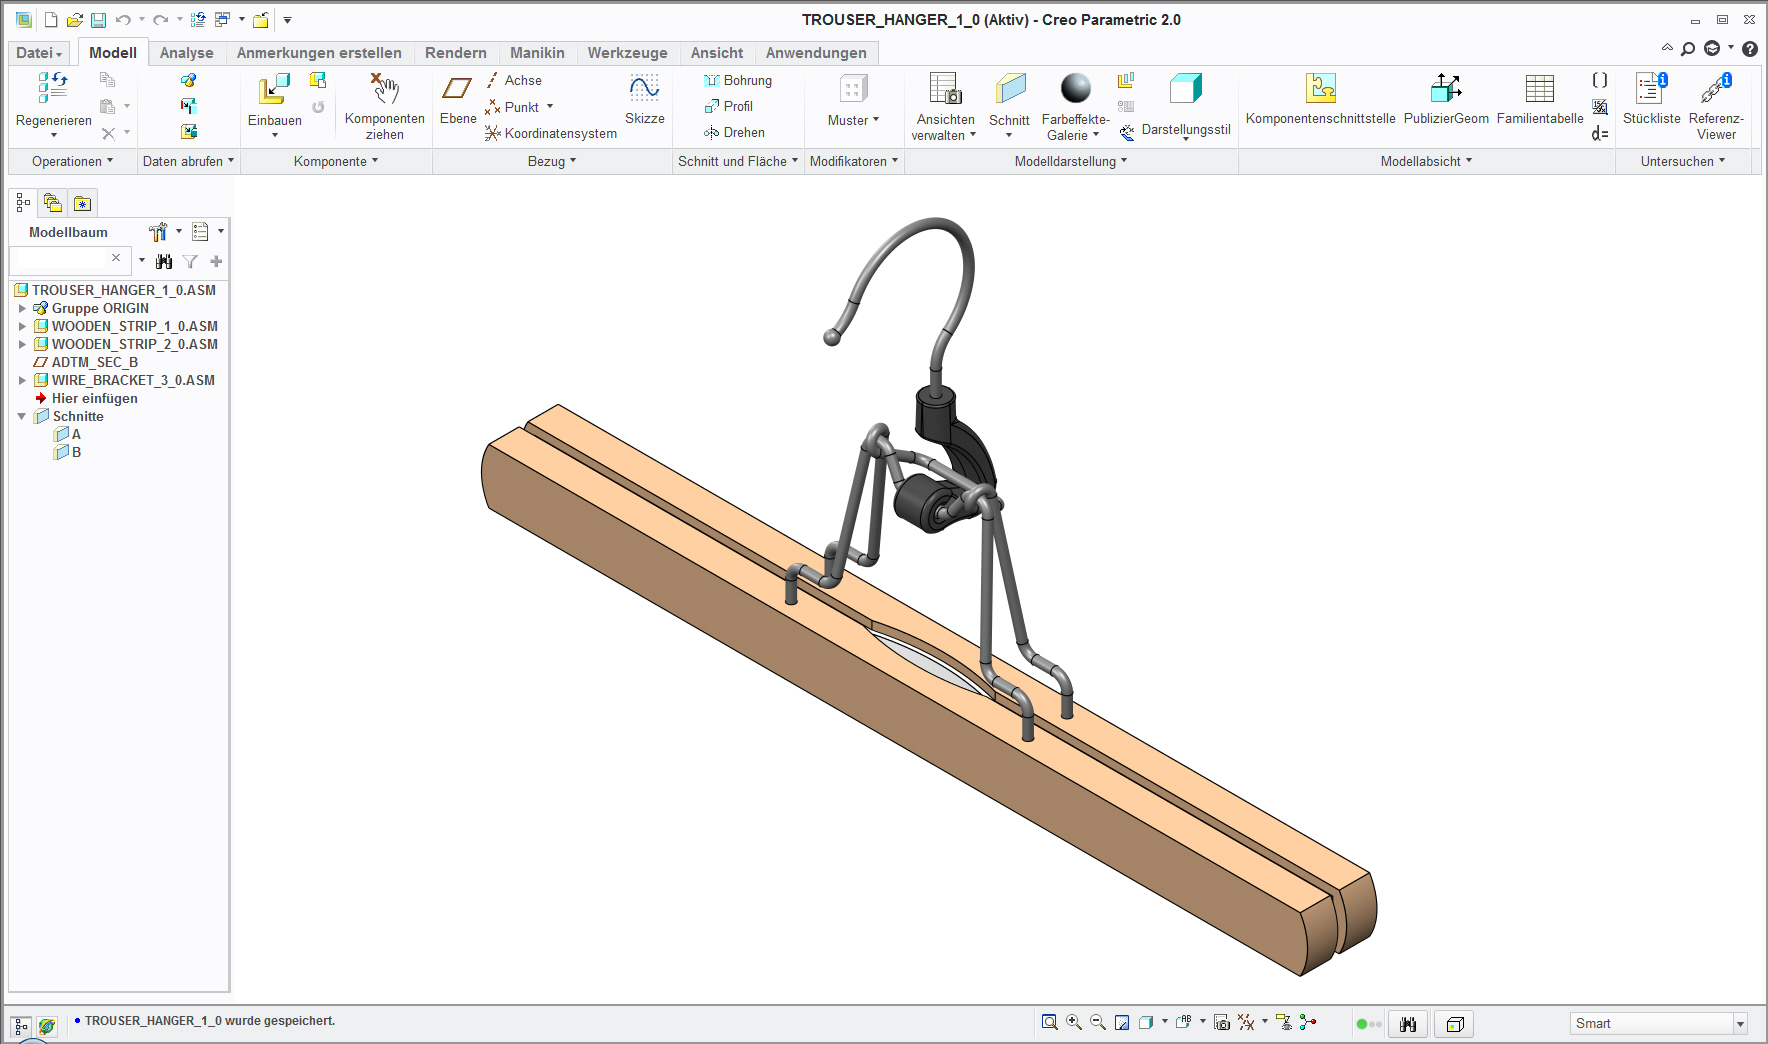The height and width of the screenshot is (1044, 1768).
Task: Open the Farbeffekte-Galerie sphere icon
Action: pos(1076,88)
